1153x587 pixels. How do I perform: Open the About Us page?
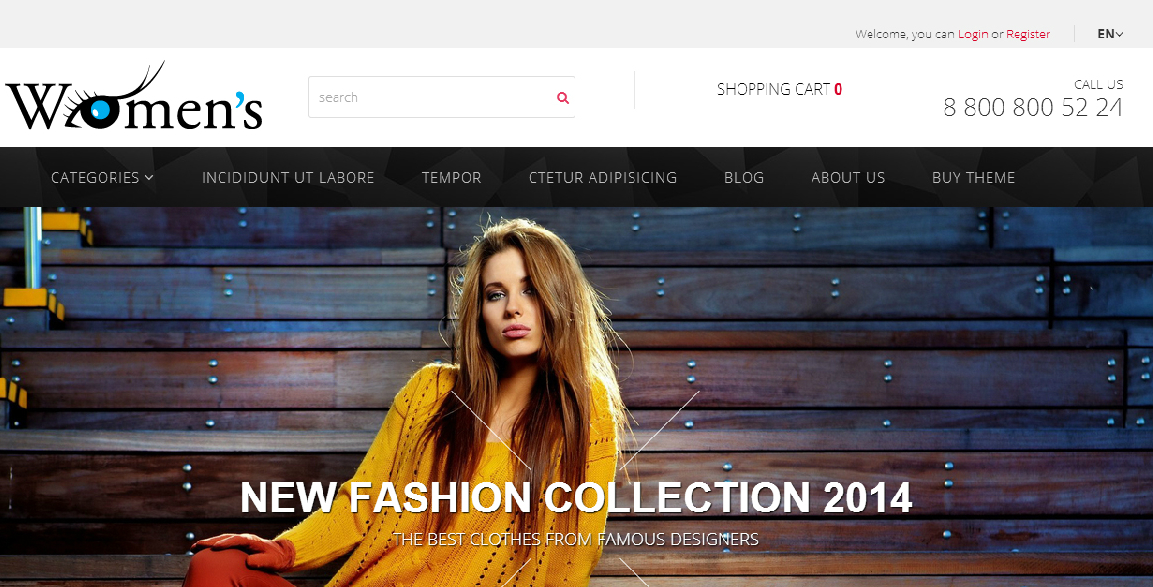(x=848, y=177)
